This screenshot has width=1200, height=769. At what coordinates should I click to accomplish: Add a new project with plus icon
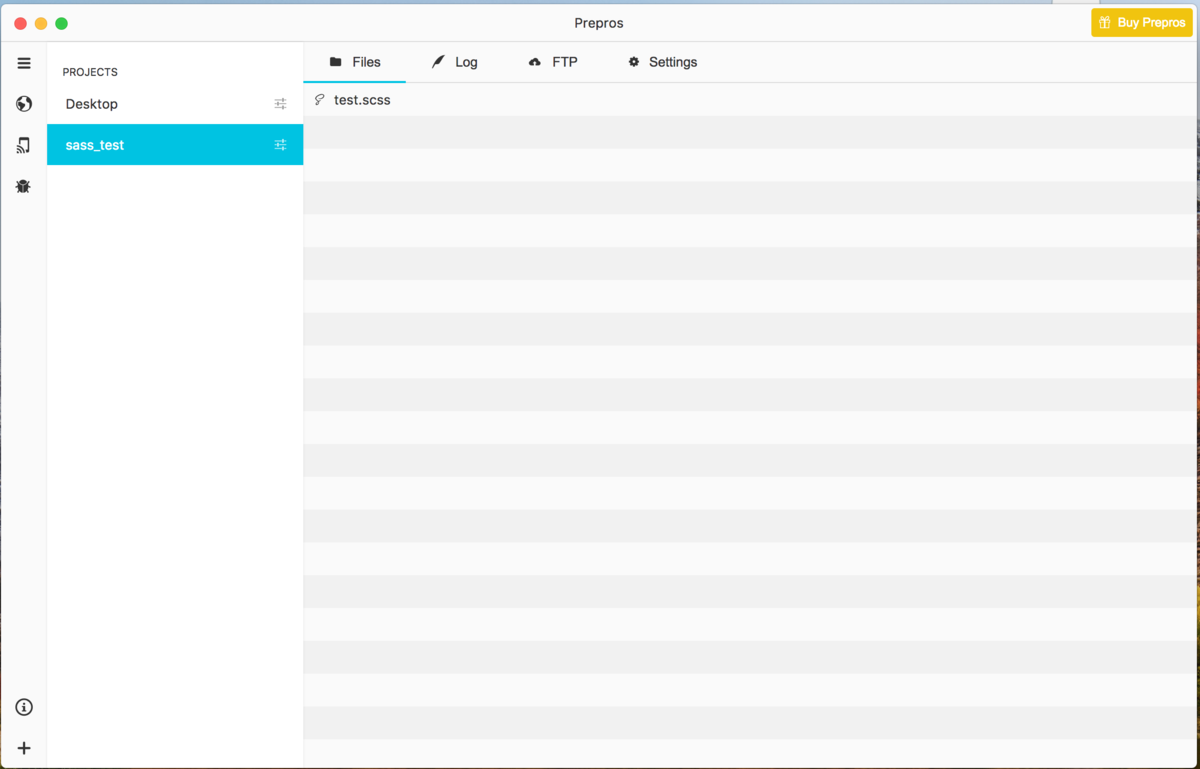click(24, 748)
